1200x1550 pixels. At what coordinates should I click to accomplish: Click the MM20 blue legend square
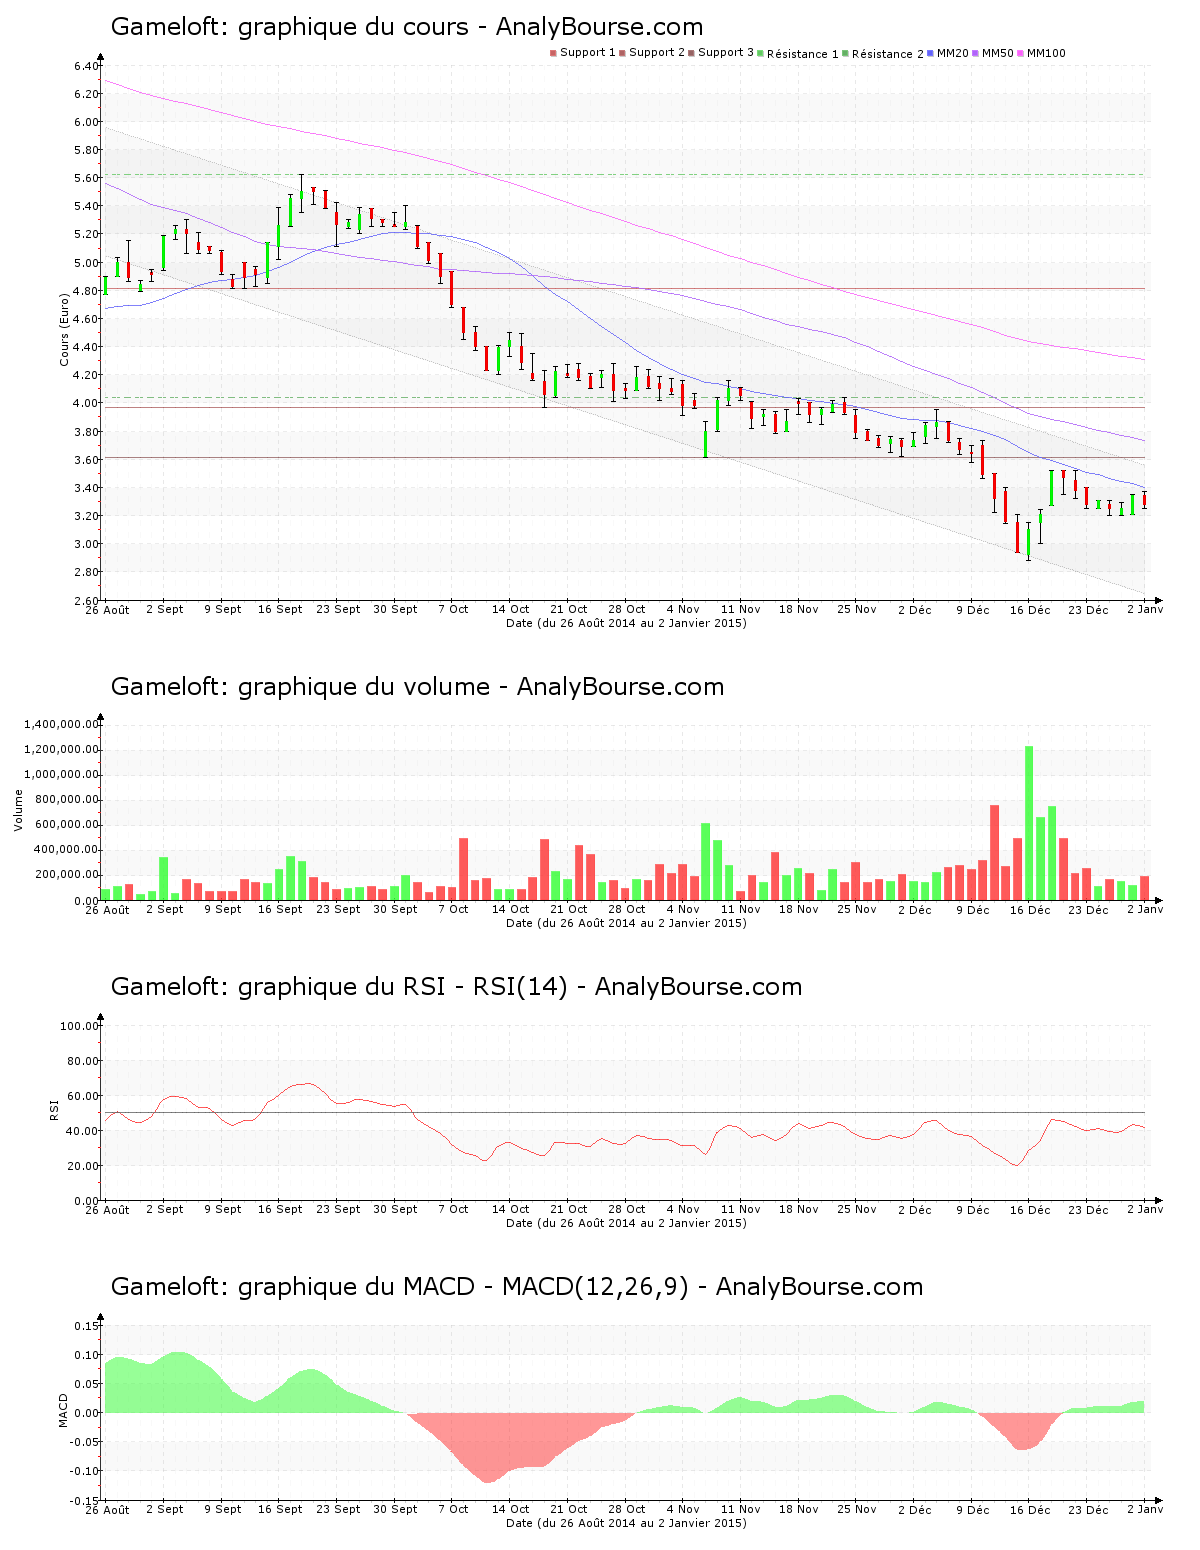931,53
